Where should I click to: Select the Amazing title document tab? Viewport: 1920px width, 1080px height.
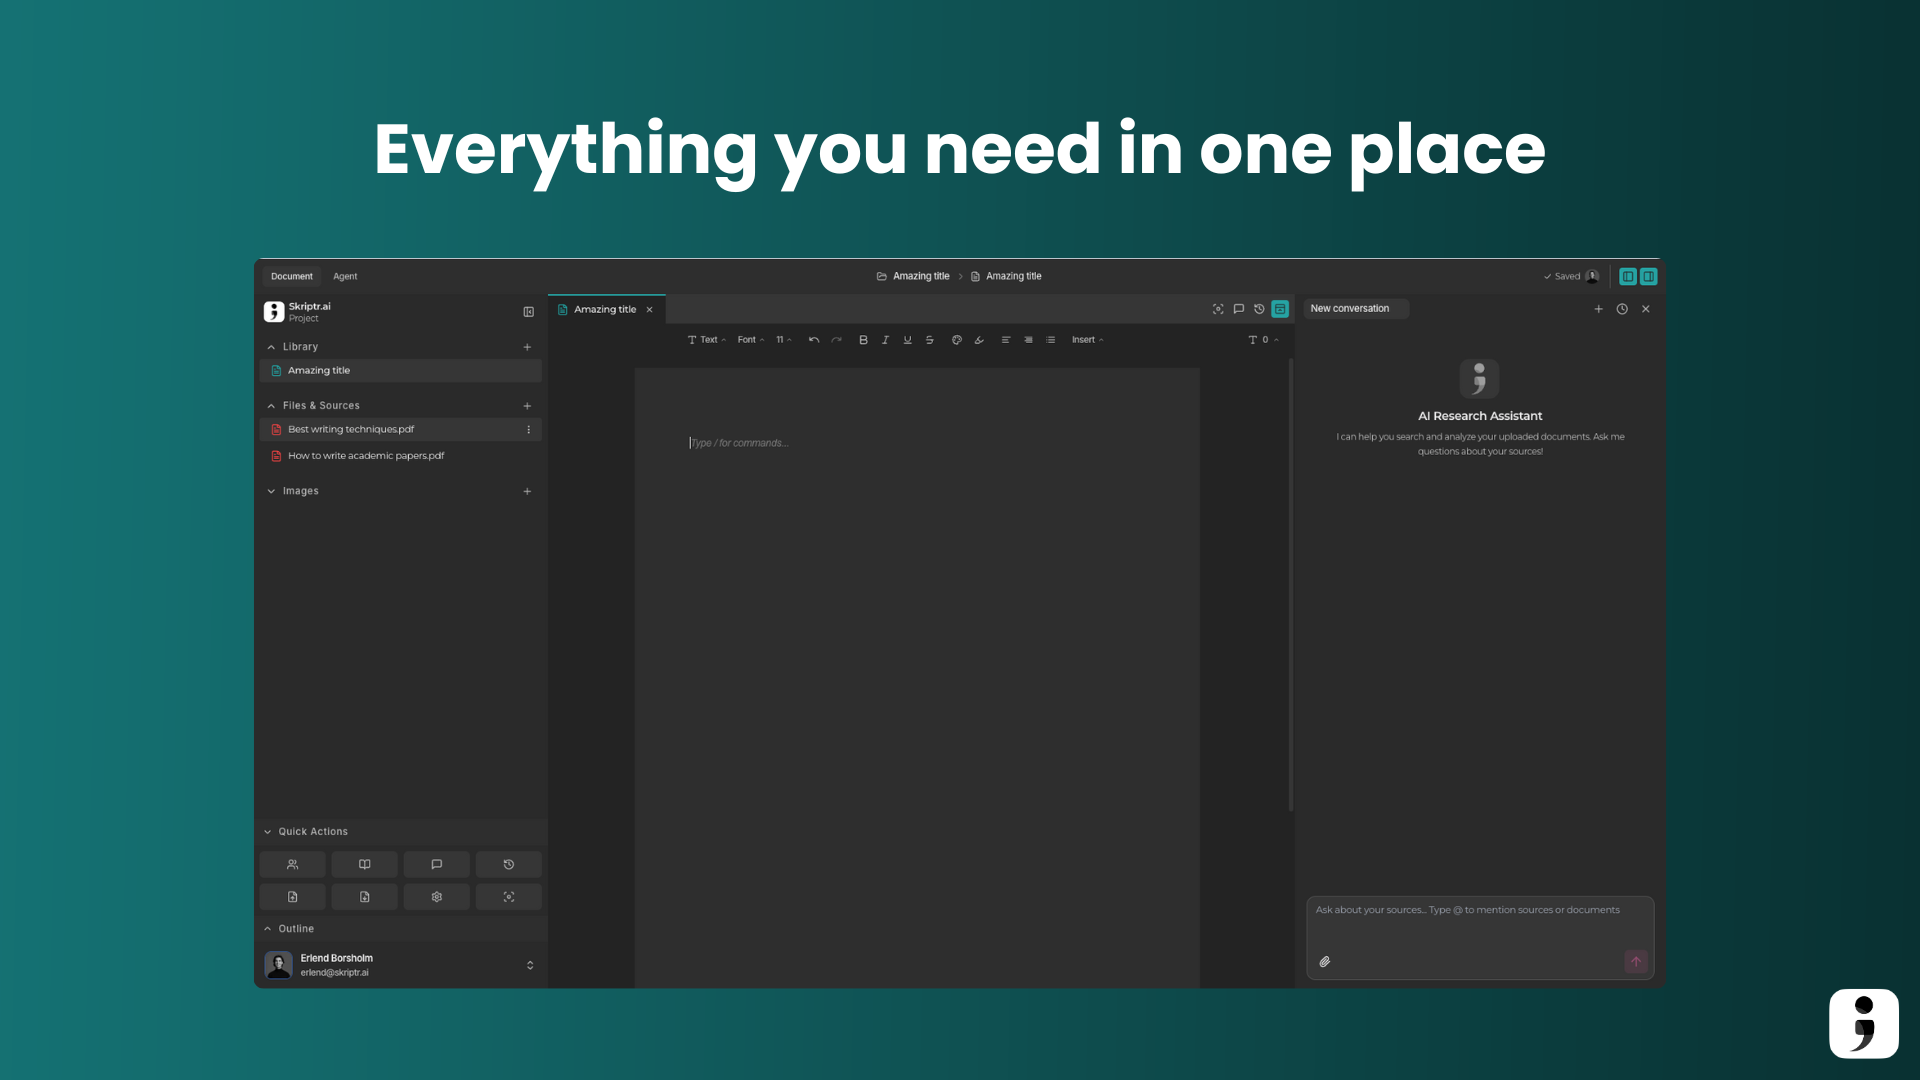[x=604, y=309]
